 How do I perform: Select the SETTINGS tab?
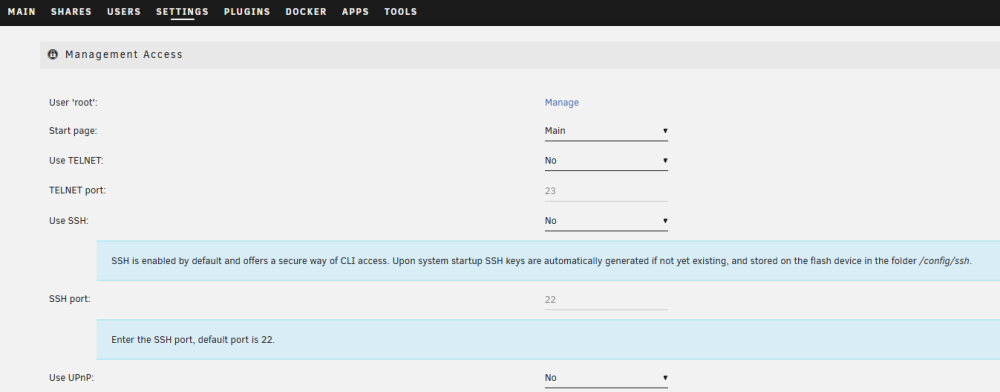[x=182, y=12]
